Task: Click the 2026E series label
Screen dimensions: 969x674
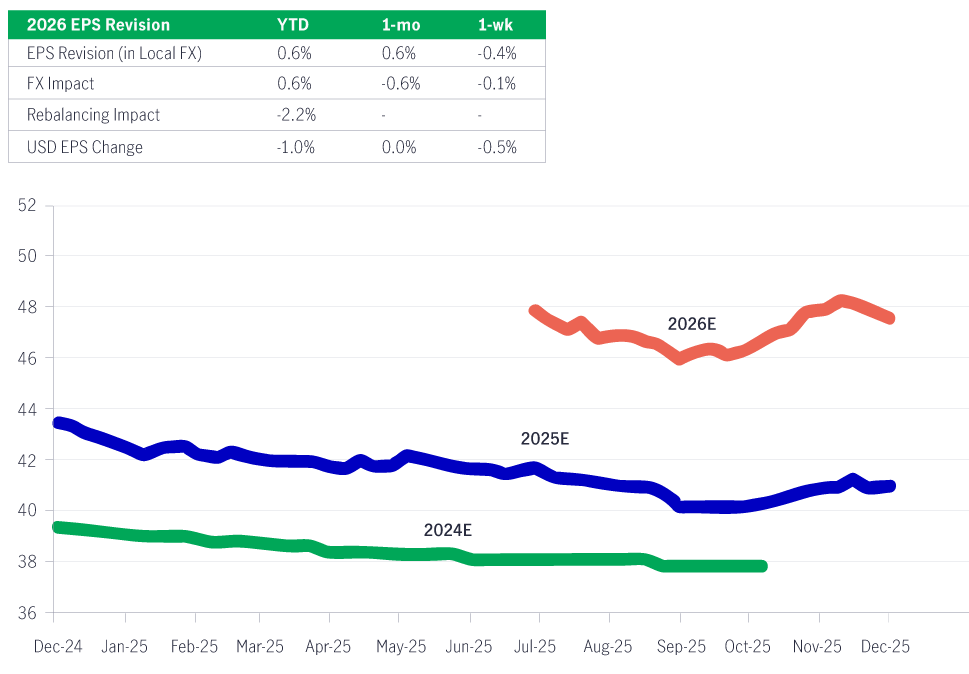Action: [x=692, y=323]
